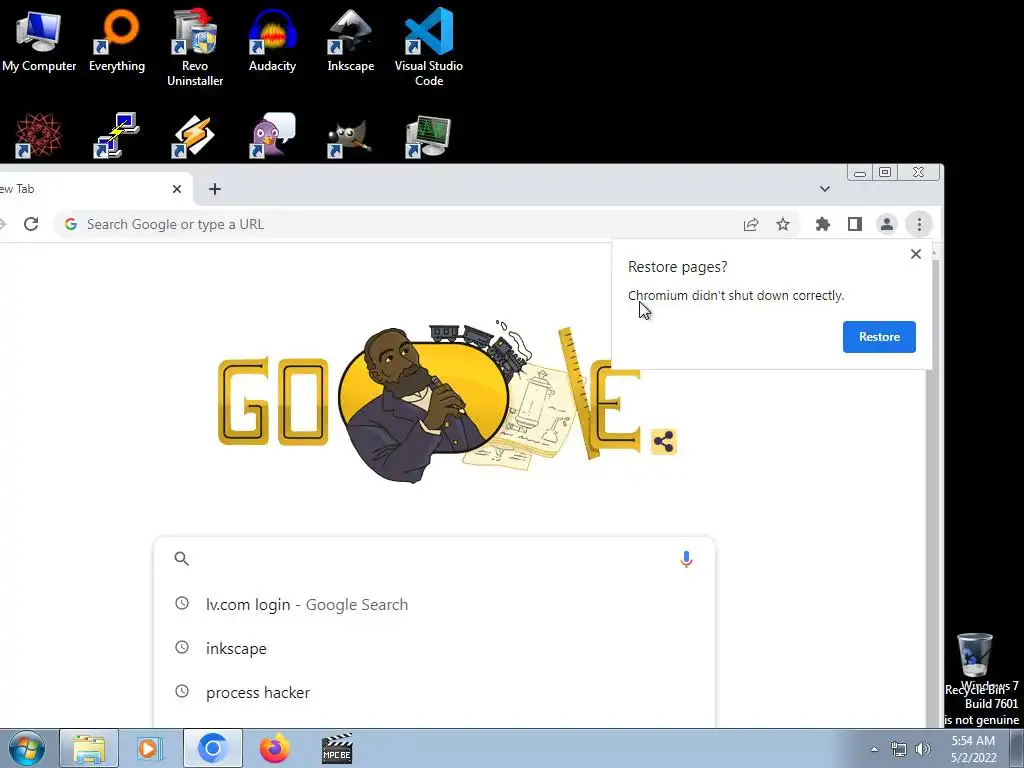Image resolution: width=1024 pixels, height=768 pixels.
Task: Open the Google Doodle illustration
Action: pyautogui.click(x=428, y=402)
